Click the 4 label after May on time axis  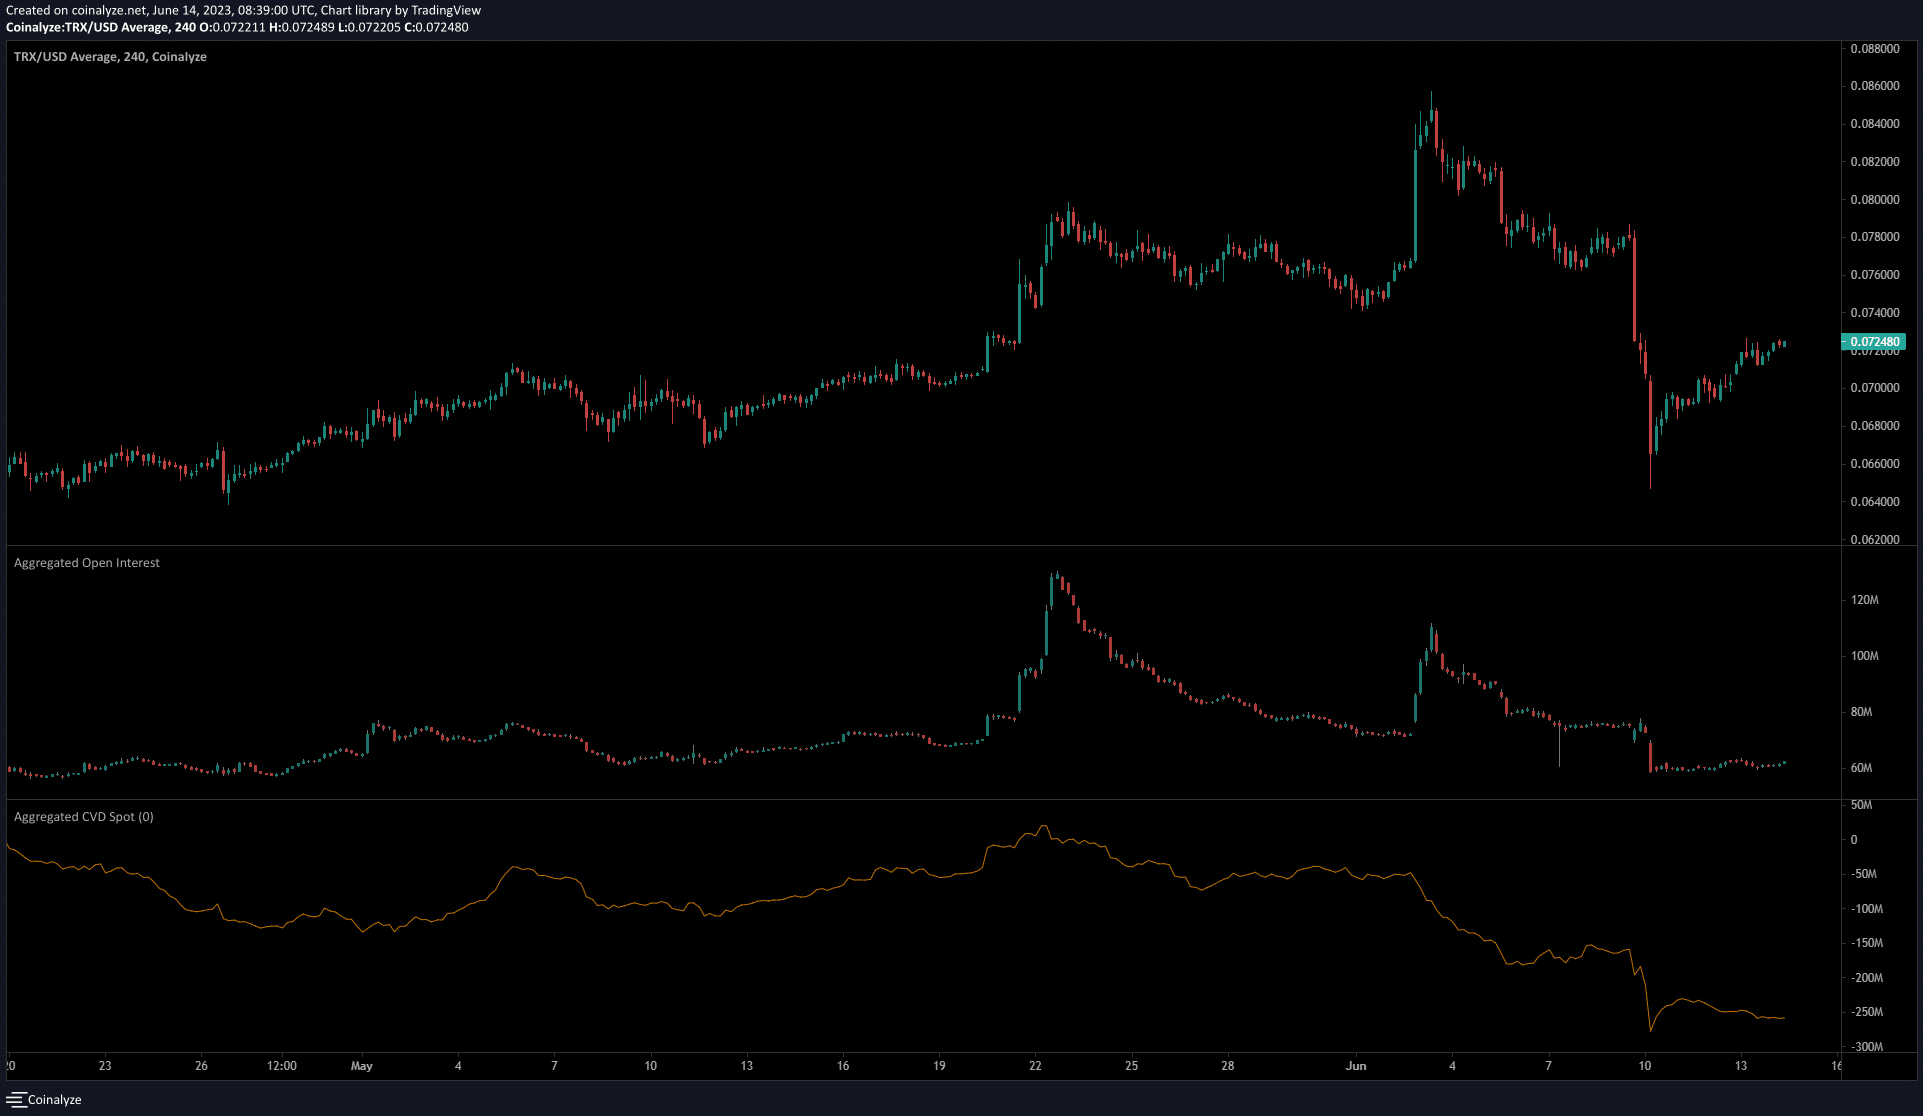point(458,1066)
